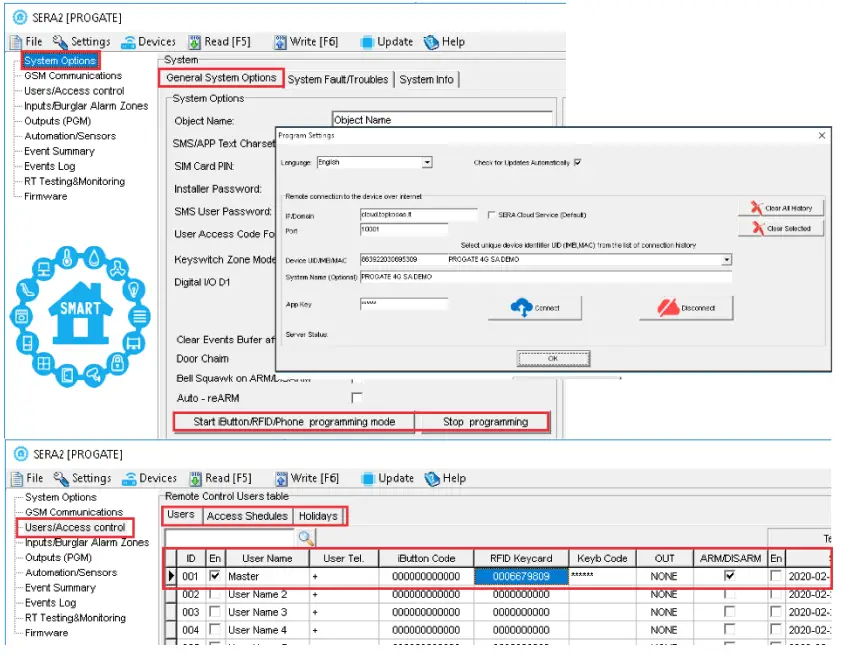This screenshot has height=655, width=841.
Task: Open Devices in Remote Control Users window
Action: [x=149, y=478]
